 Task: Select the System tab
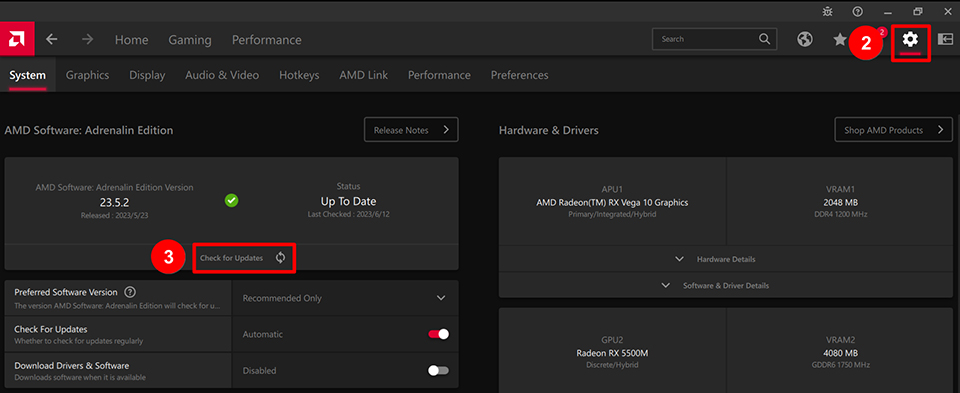[28, 75]
